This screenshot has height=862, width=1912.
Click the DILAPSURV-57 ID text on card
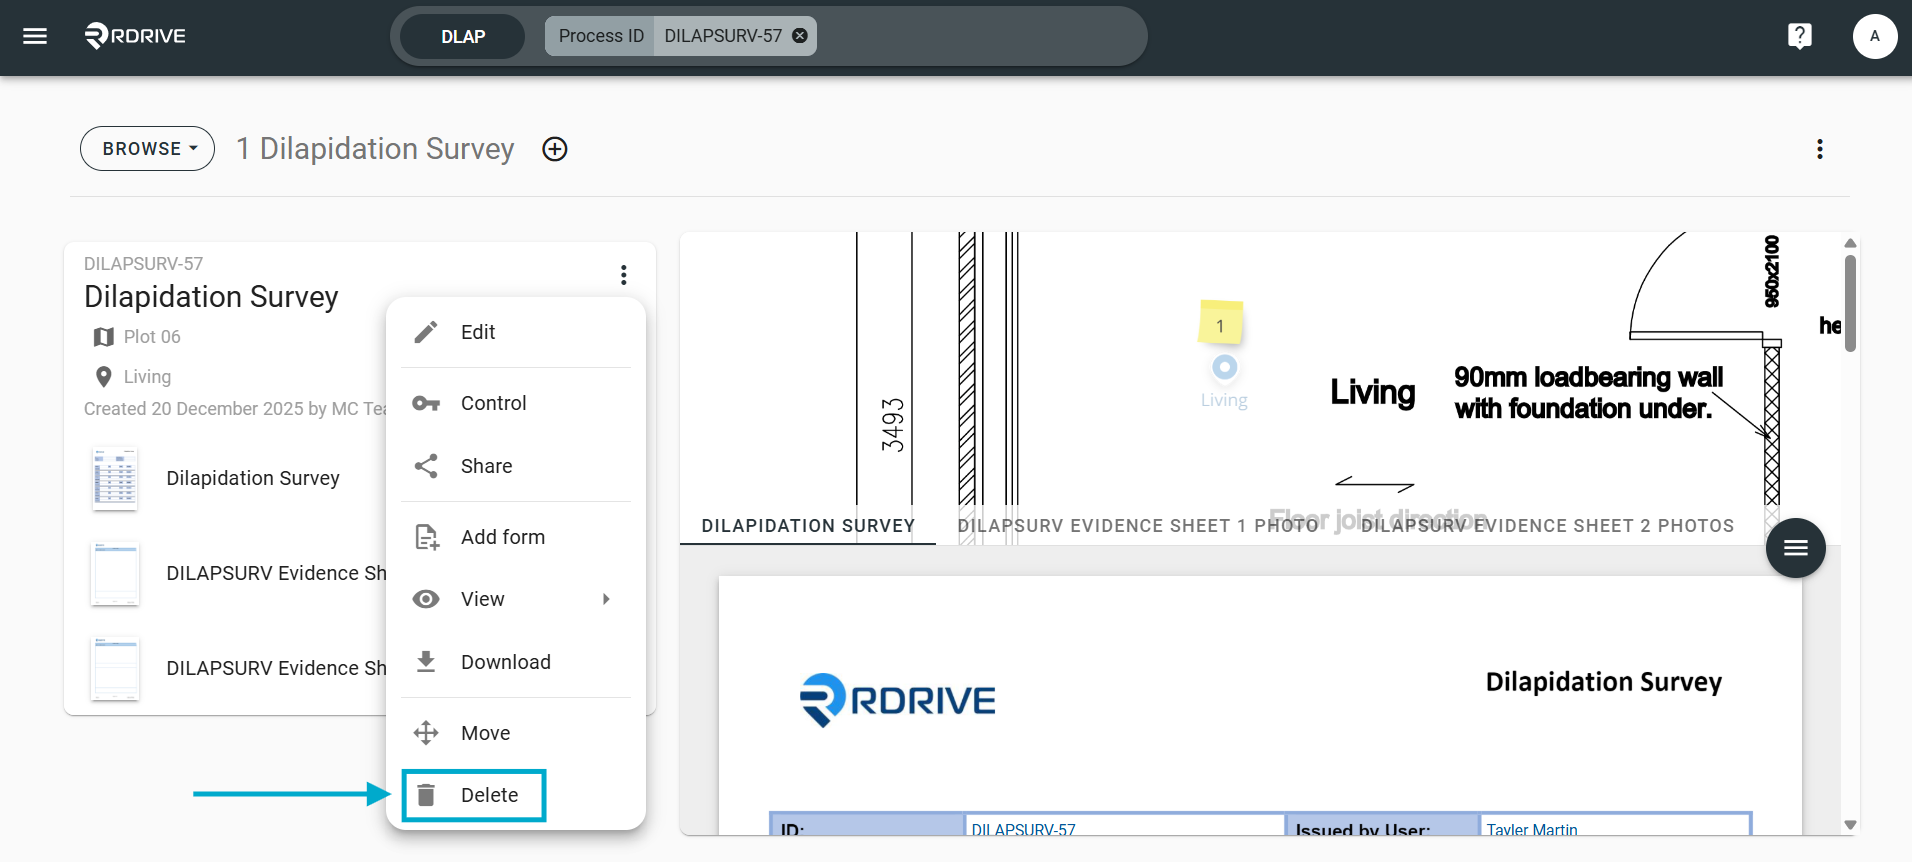pyautogui.click(x=143, y=264)
